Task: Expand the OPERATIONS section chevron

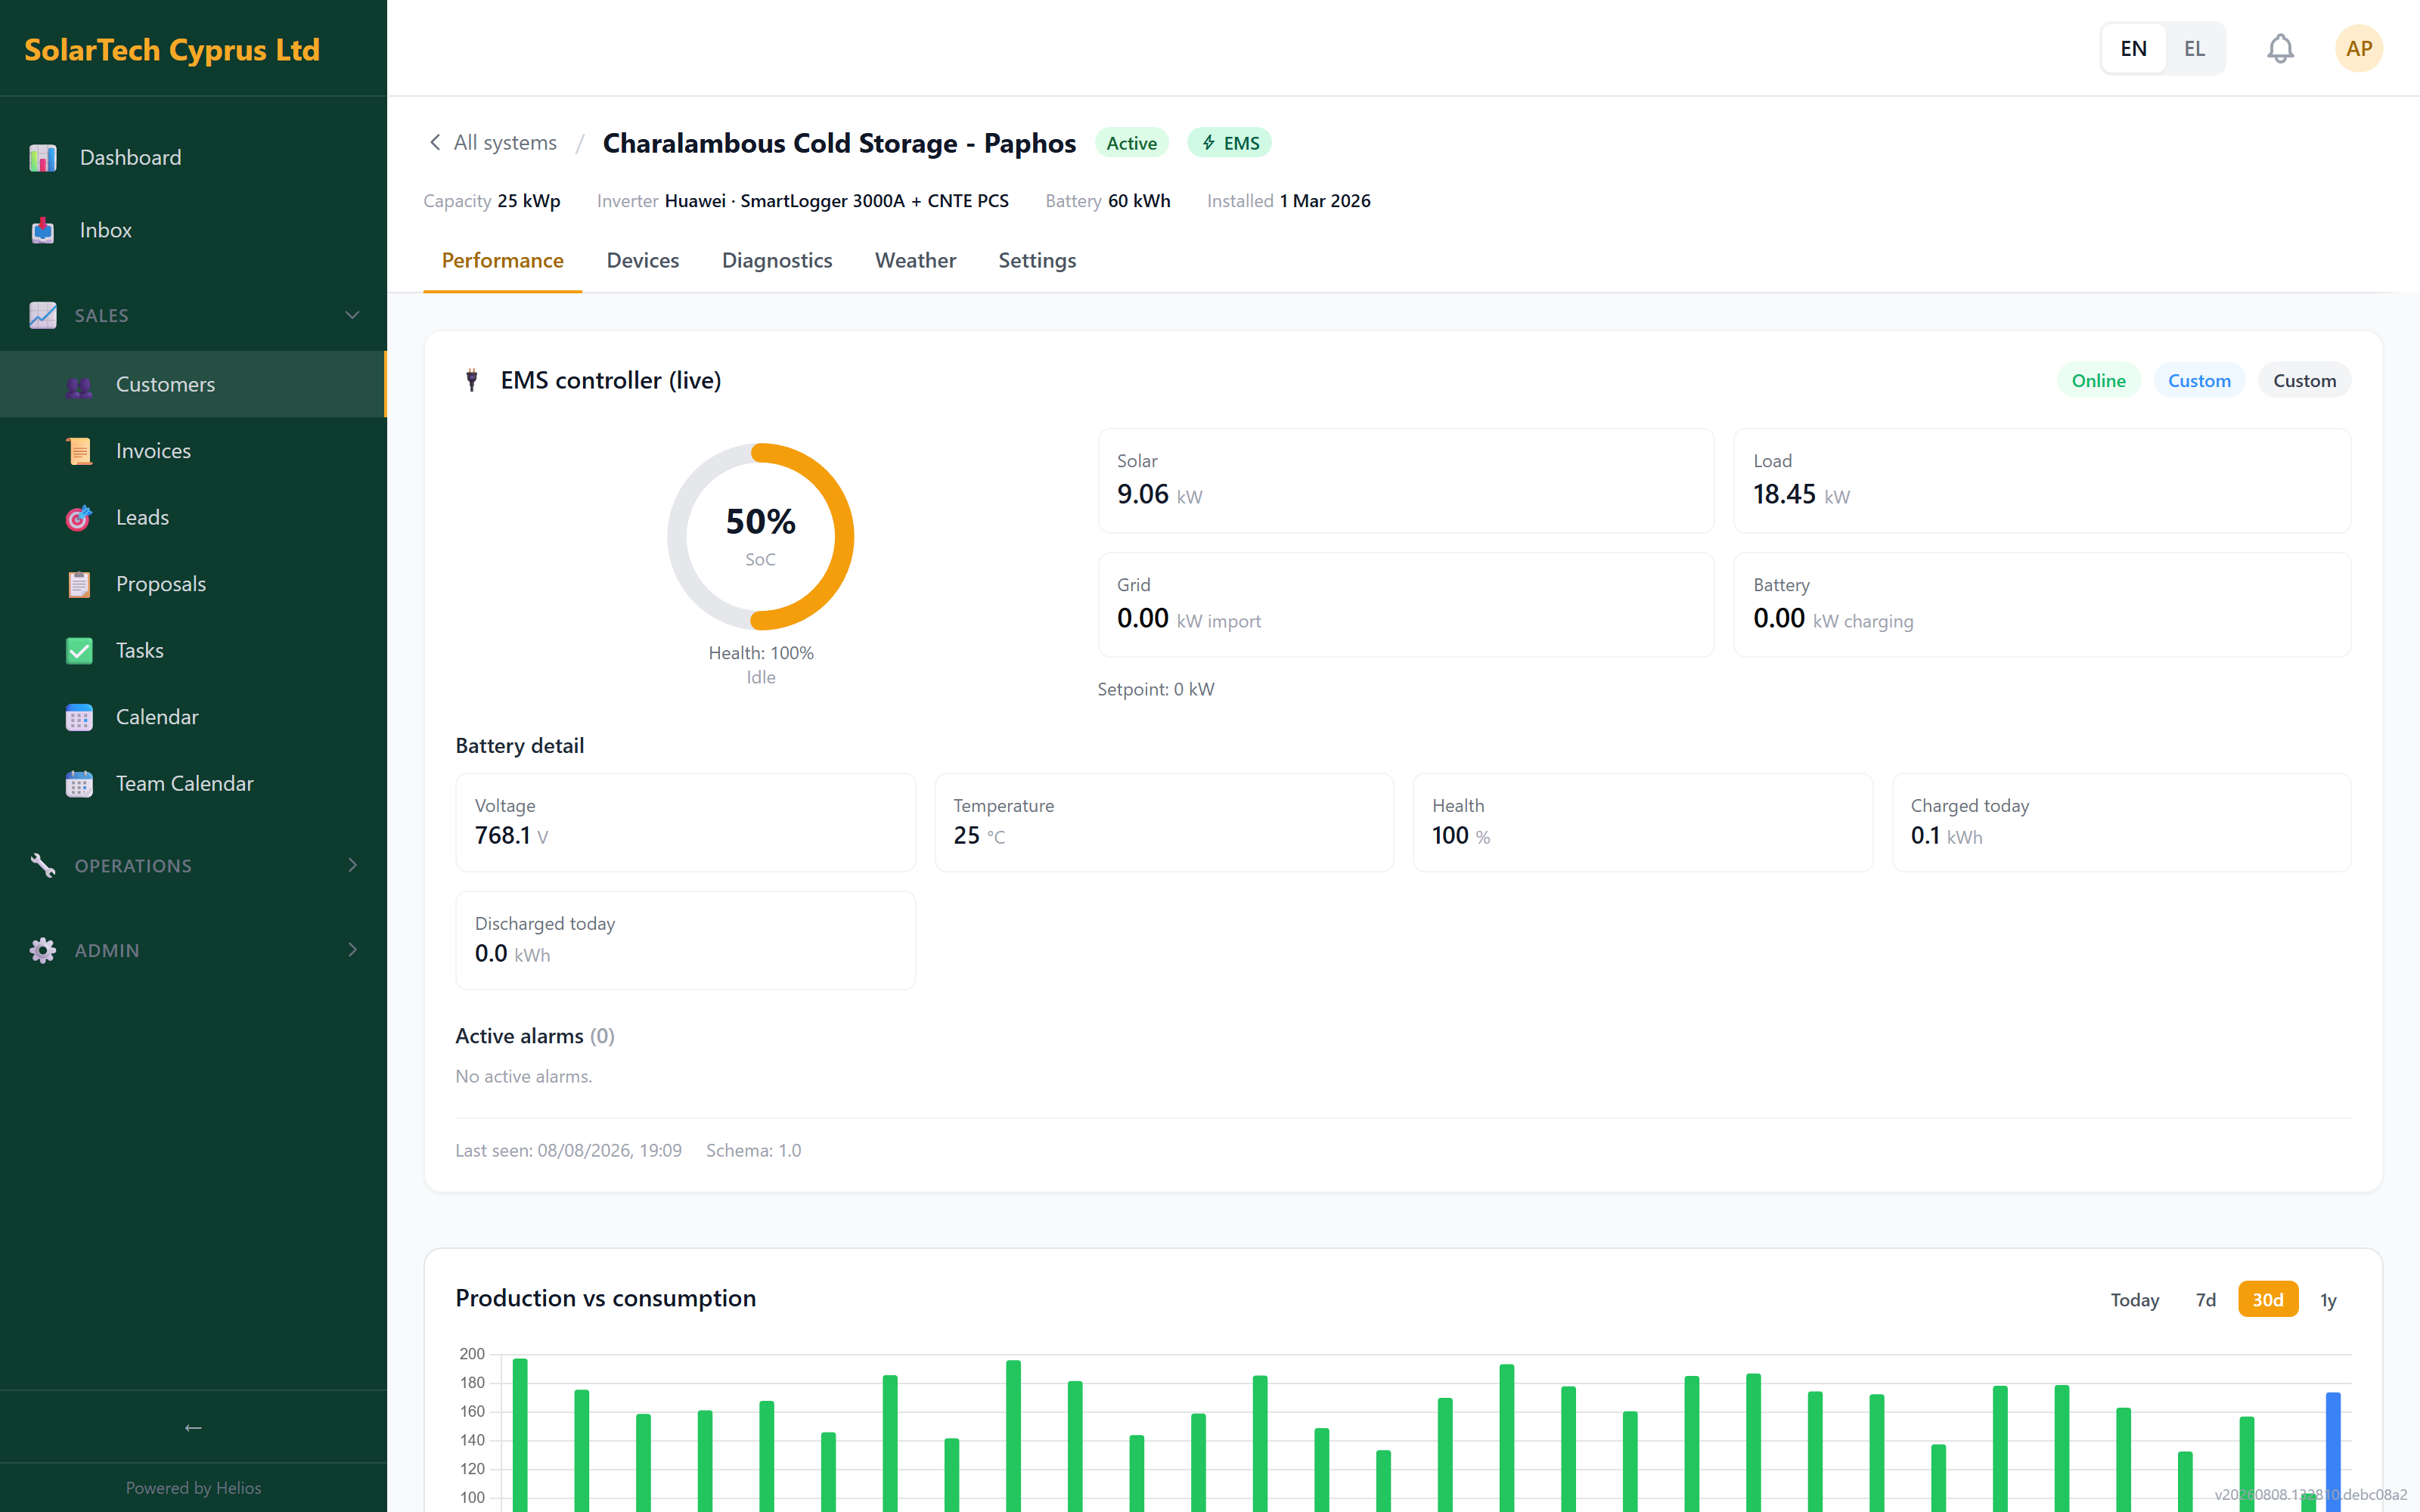Action: [x=352, y=865]
